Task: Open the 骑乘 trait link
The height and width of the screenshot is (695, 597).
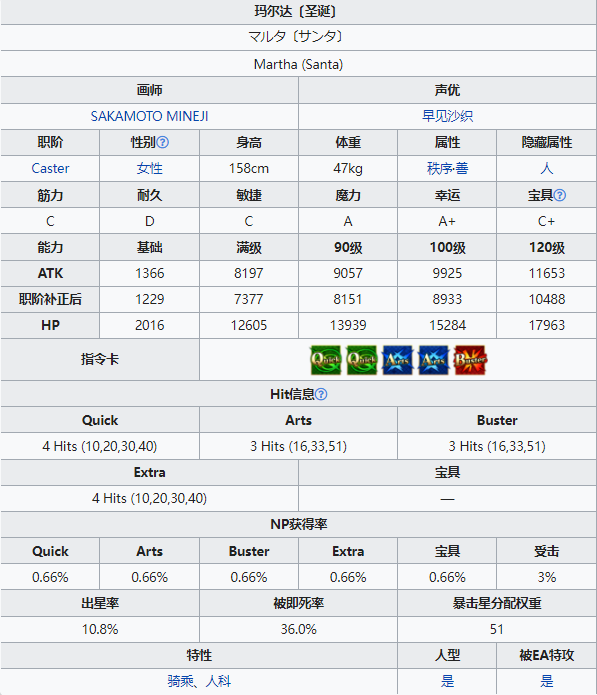Action: (180, 681)
